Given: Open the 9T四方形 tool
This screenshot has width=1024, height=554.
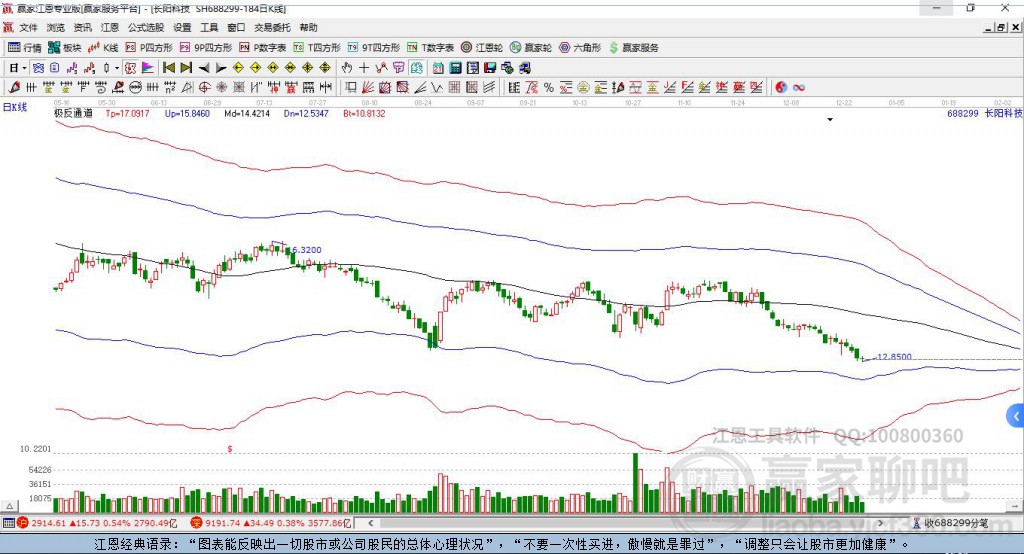Looking at the screenshot, I should pyautogui.click(x=374, y=48).
